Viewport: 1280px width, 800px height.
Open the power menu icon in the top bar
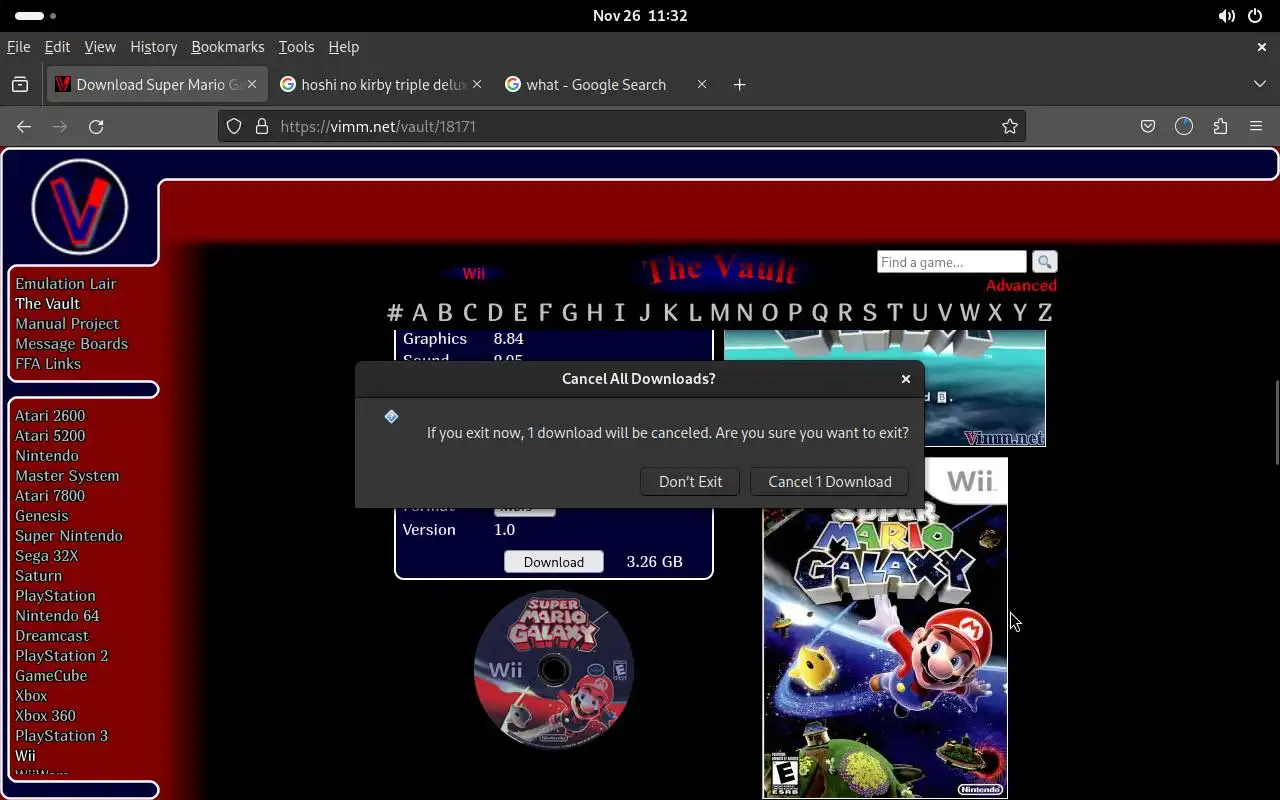point(1255,16)
